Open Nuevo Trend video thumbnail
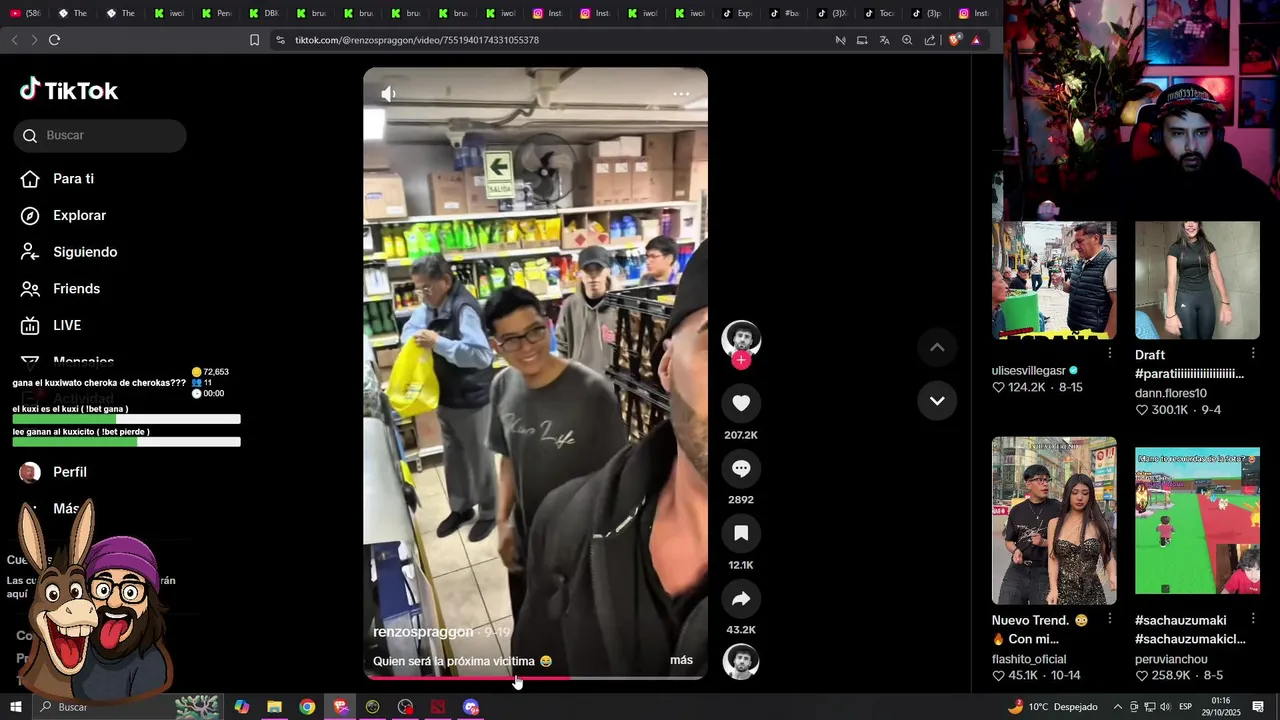The width and height of the screenshot is (1280, 720). [x=1054, y=520]
